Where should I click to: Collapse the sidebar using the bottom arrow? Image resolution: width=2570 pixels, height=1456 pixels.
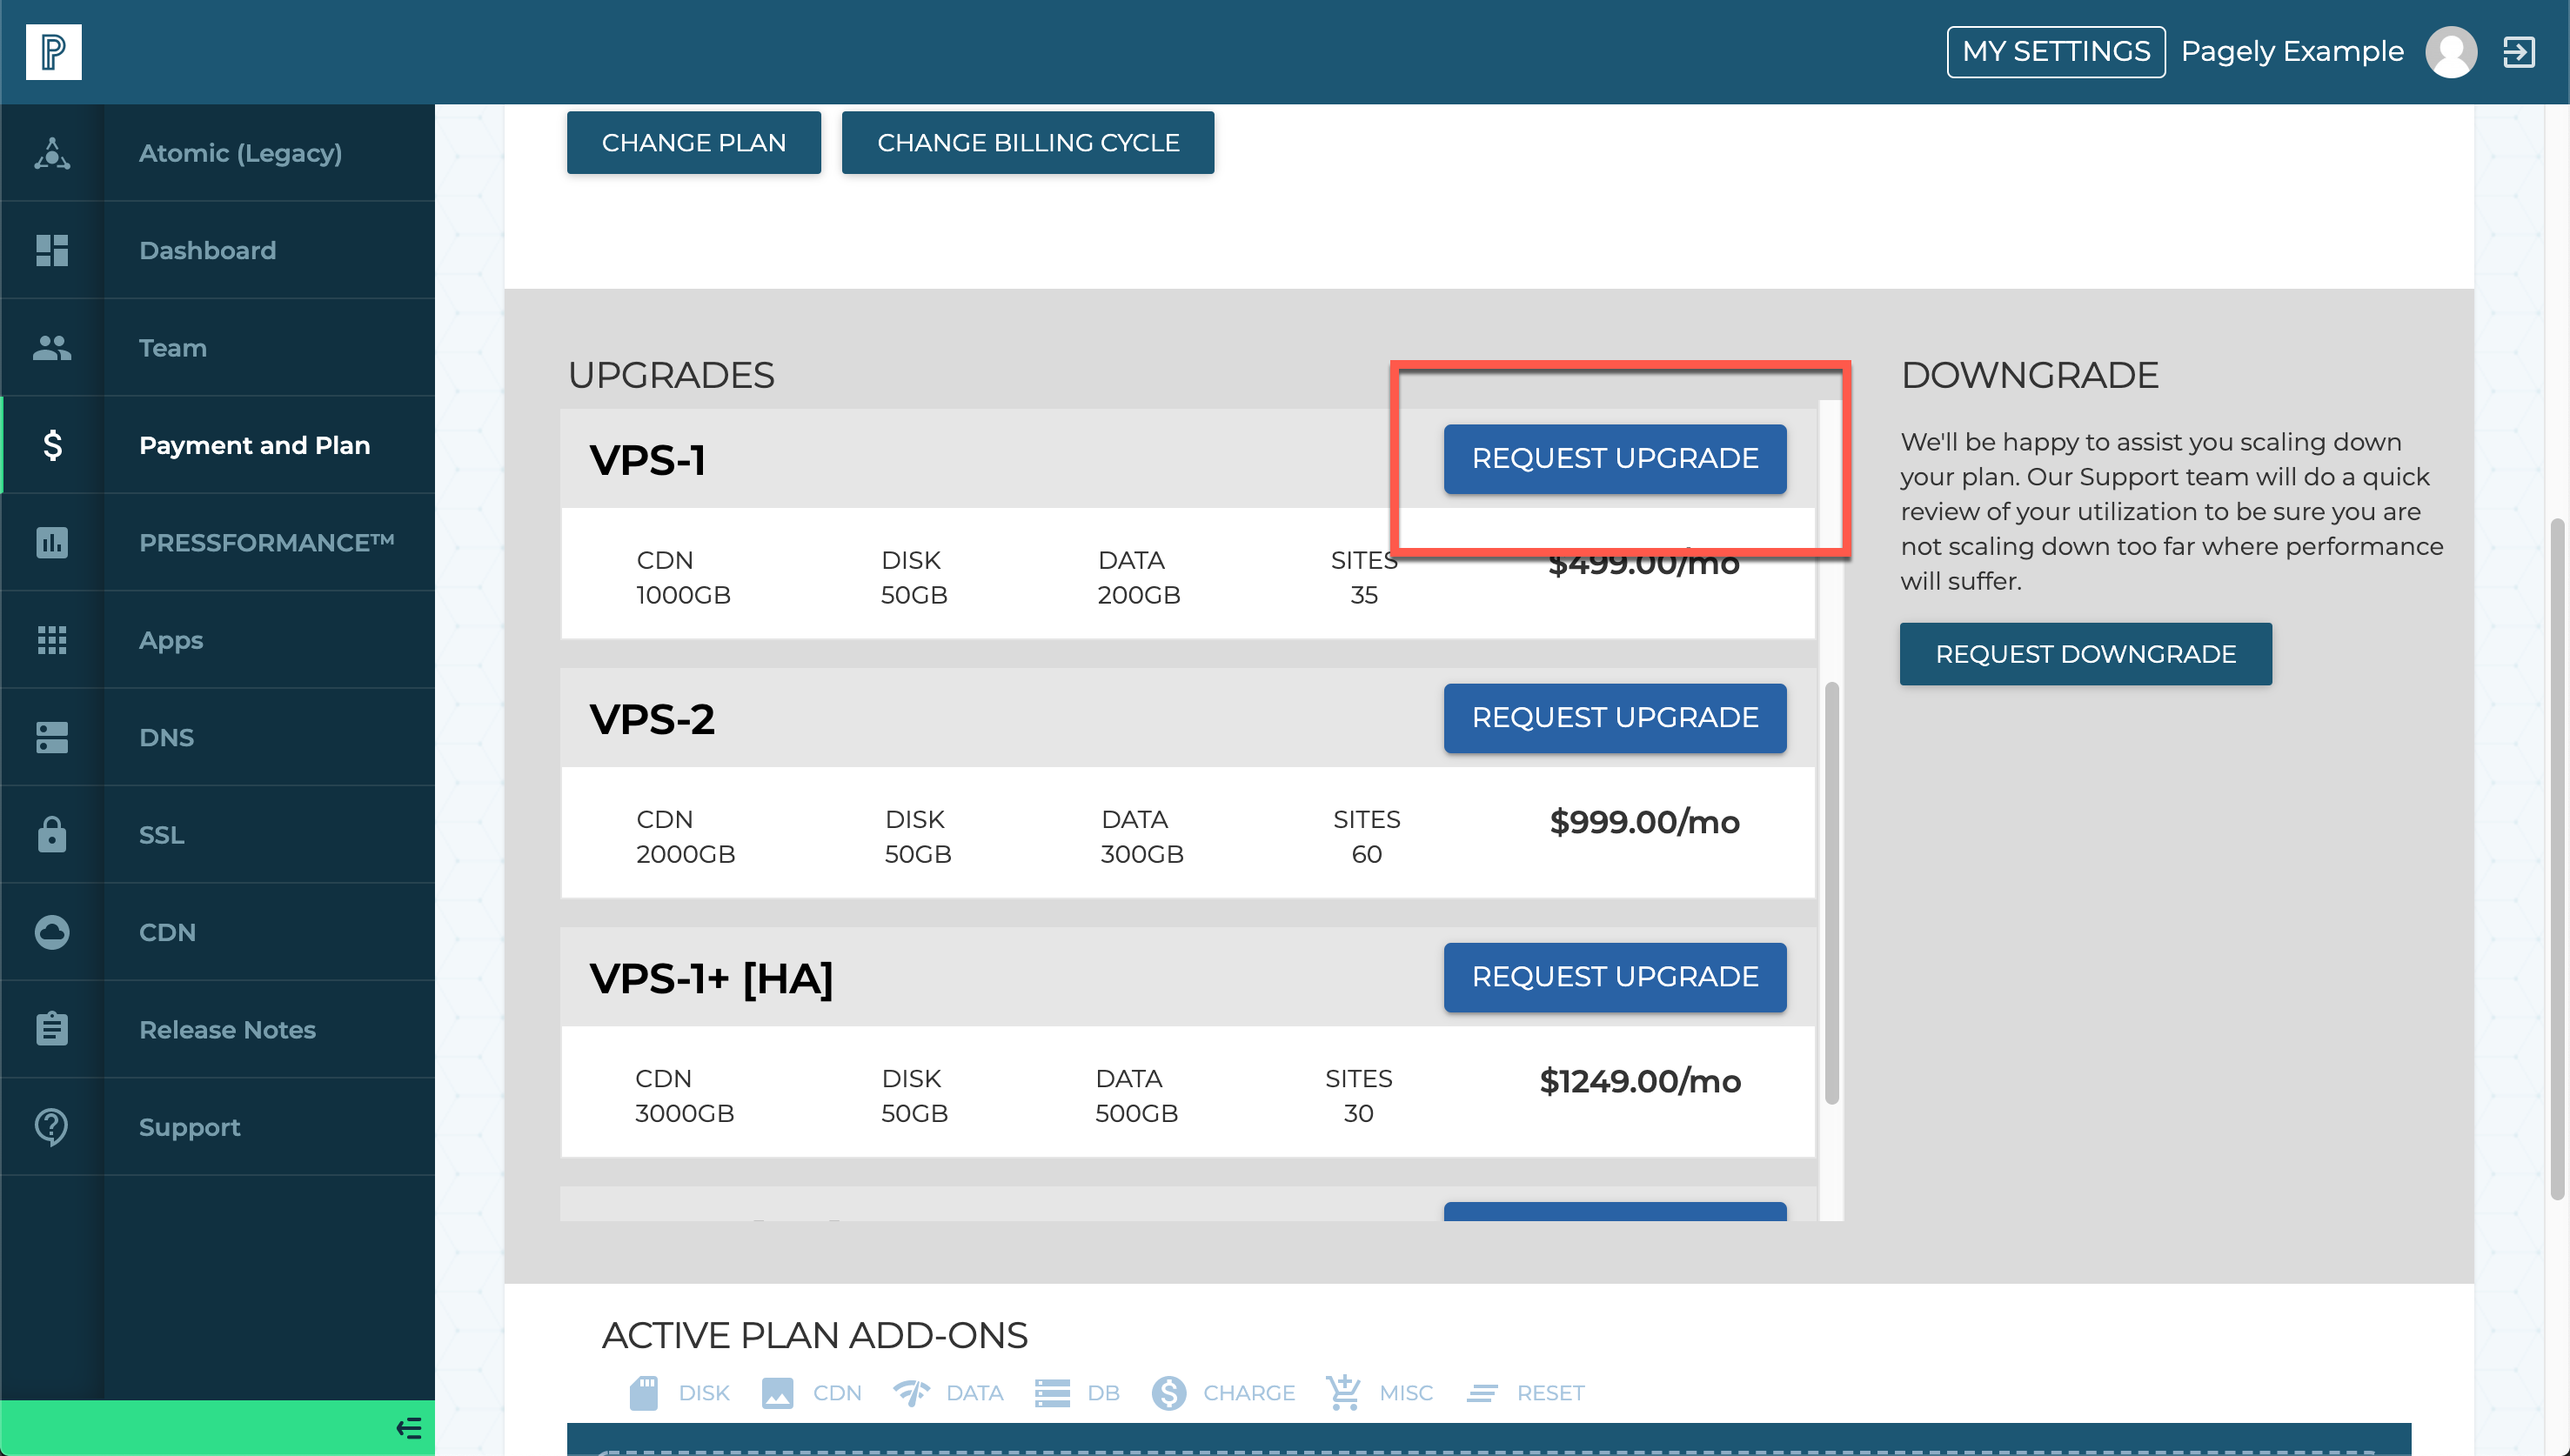point(408,1428)
